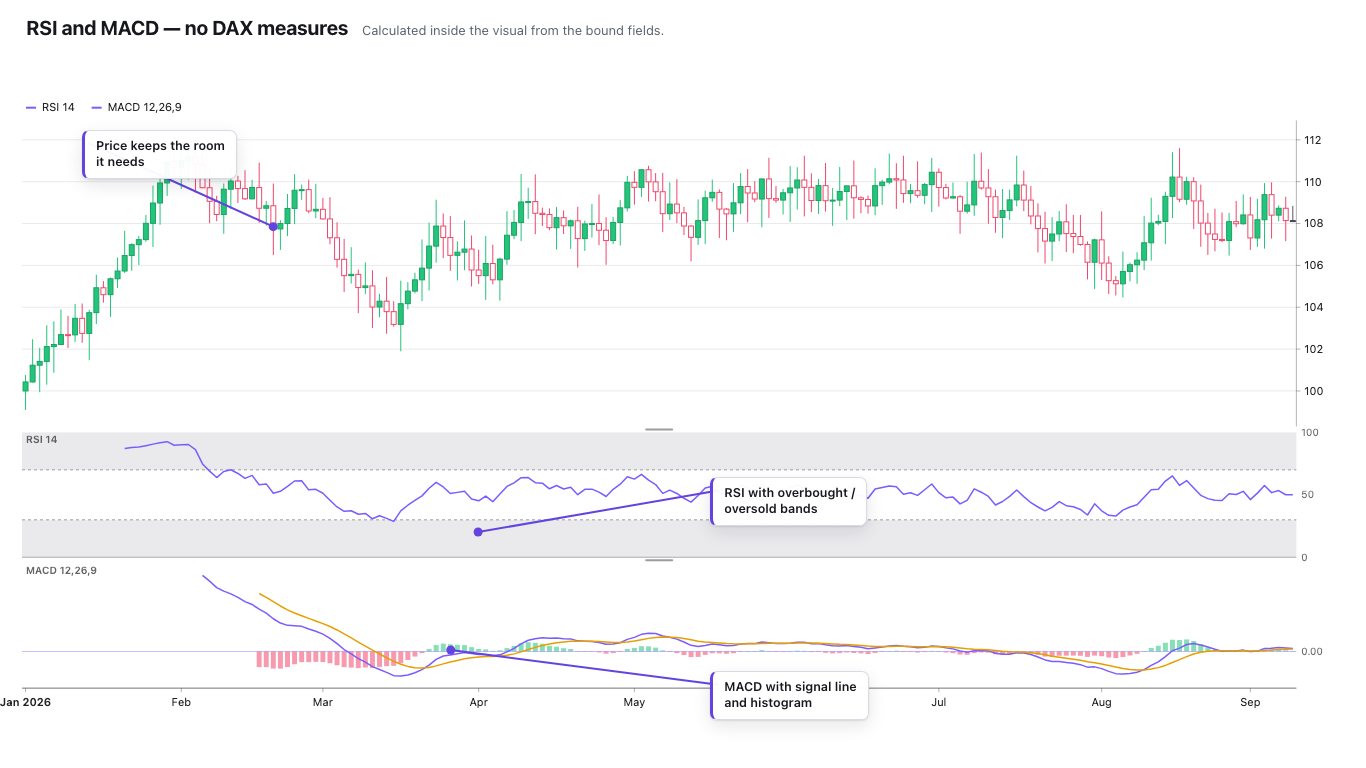Viewport: 1366px width, 768px height.
Task: Click the 50 label on the RSI axis
Action: (1308, 495)
